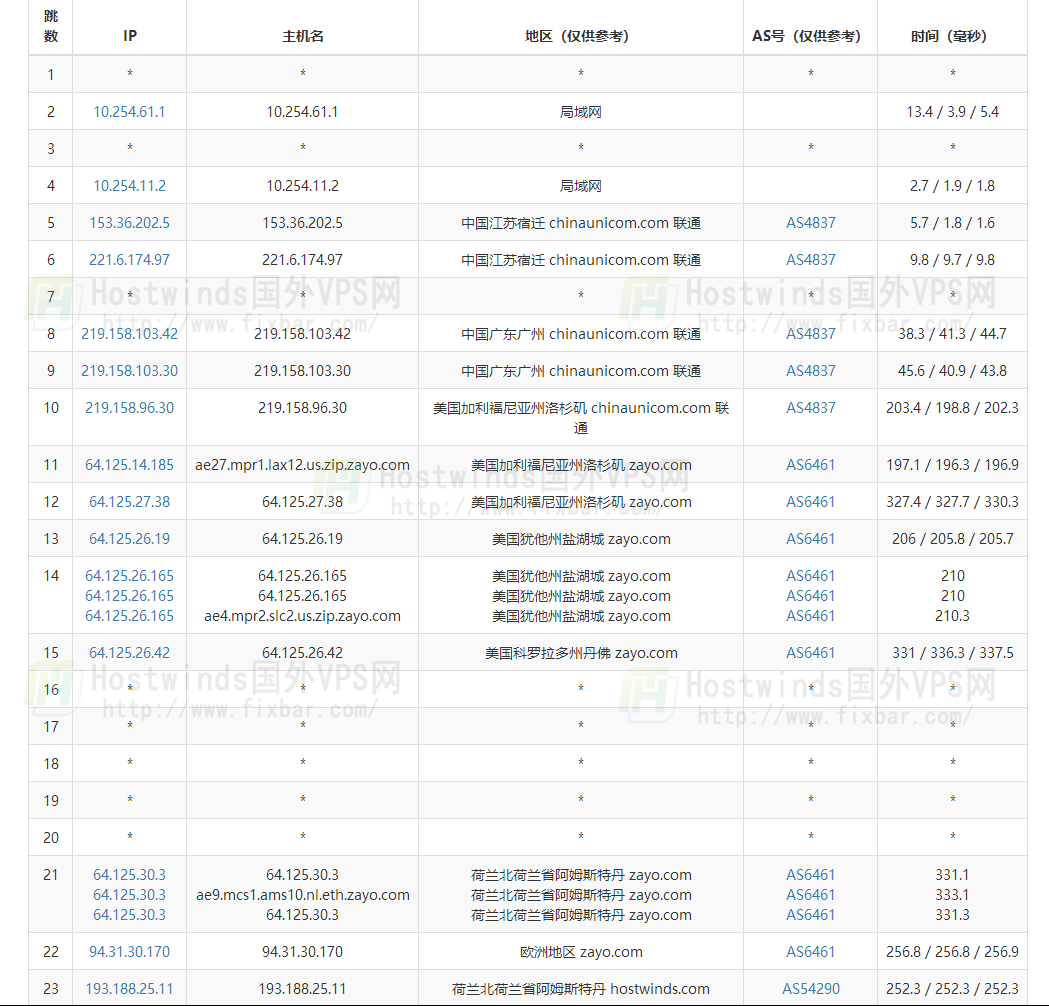Screen dimensions: 1049x1006
Task: Follow the 219.158.96.30 IP link
Action: [x=129, y=407]
